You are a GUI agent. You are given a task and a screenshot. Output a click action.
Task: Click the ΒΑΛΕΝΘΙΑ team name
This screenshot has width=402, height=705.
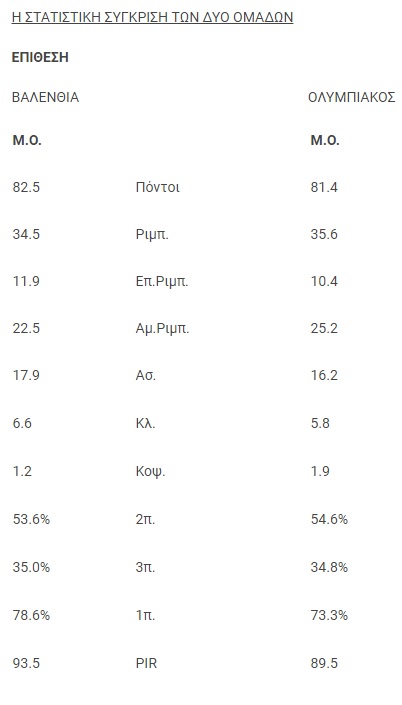coord(45,98)
